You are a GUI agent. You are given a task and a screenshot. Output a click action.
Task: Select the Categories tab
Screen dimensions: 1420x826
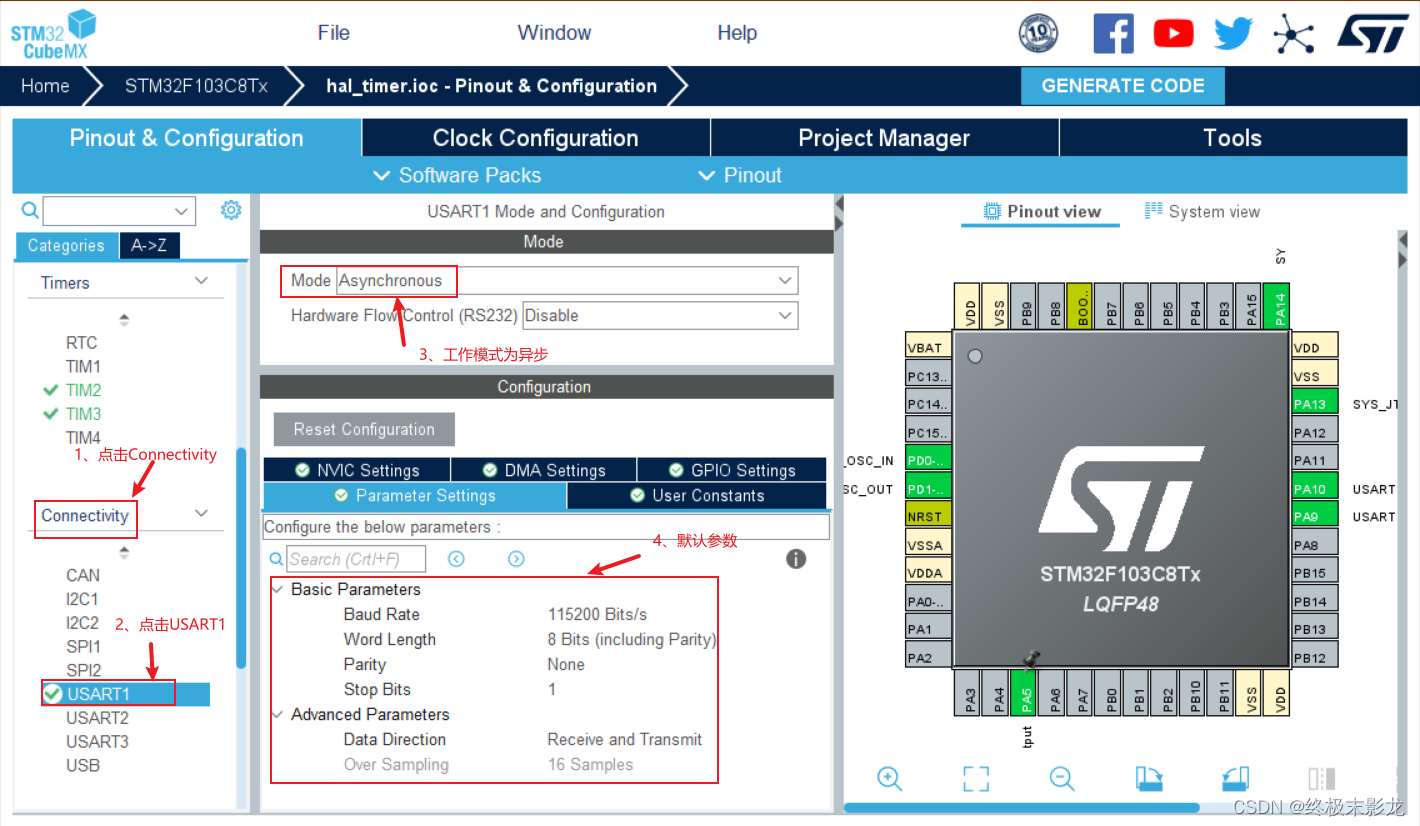coord(66,245)
